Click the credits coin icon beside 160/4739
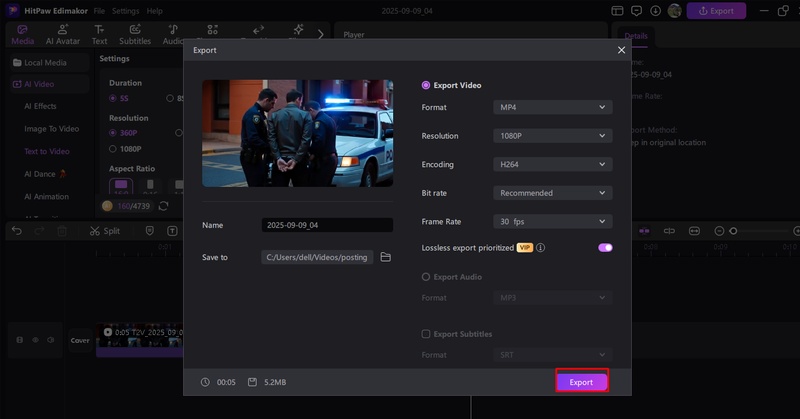800x419 pixels. (107, 206)
